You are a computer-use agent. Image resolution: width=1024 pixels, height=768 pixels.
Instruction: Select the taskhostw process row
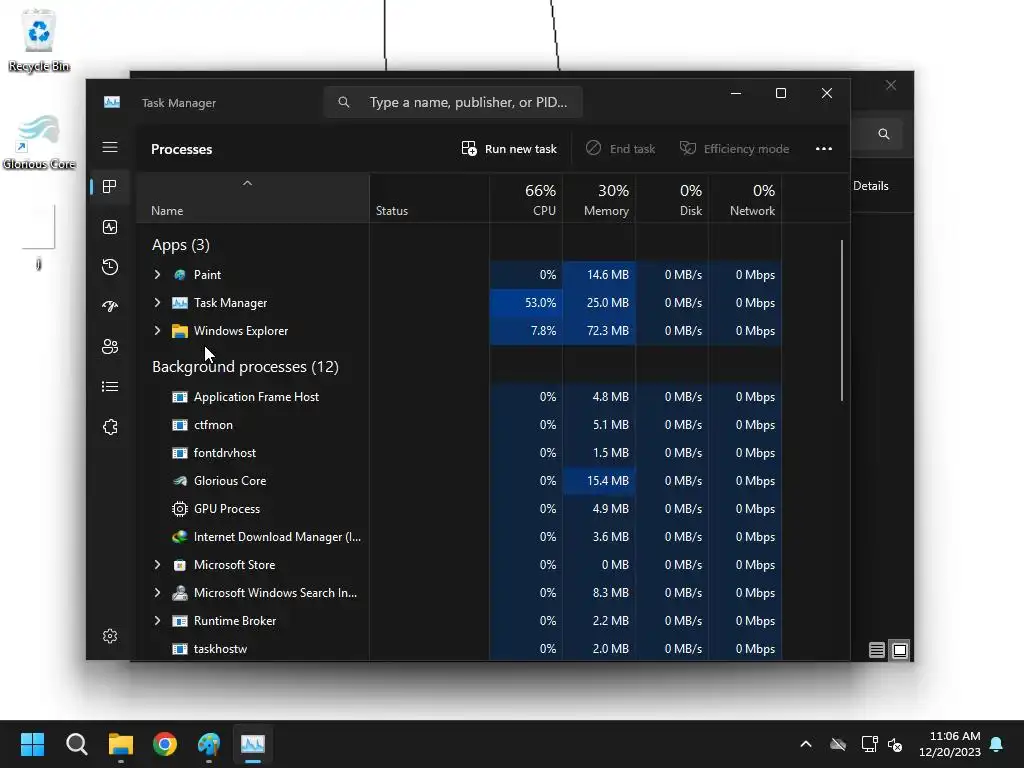(459, 649)
